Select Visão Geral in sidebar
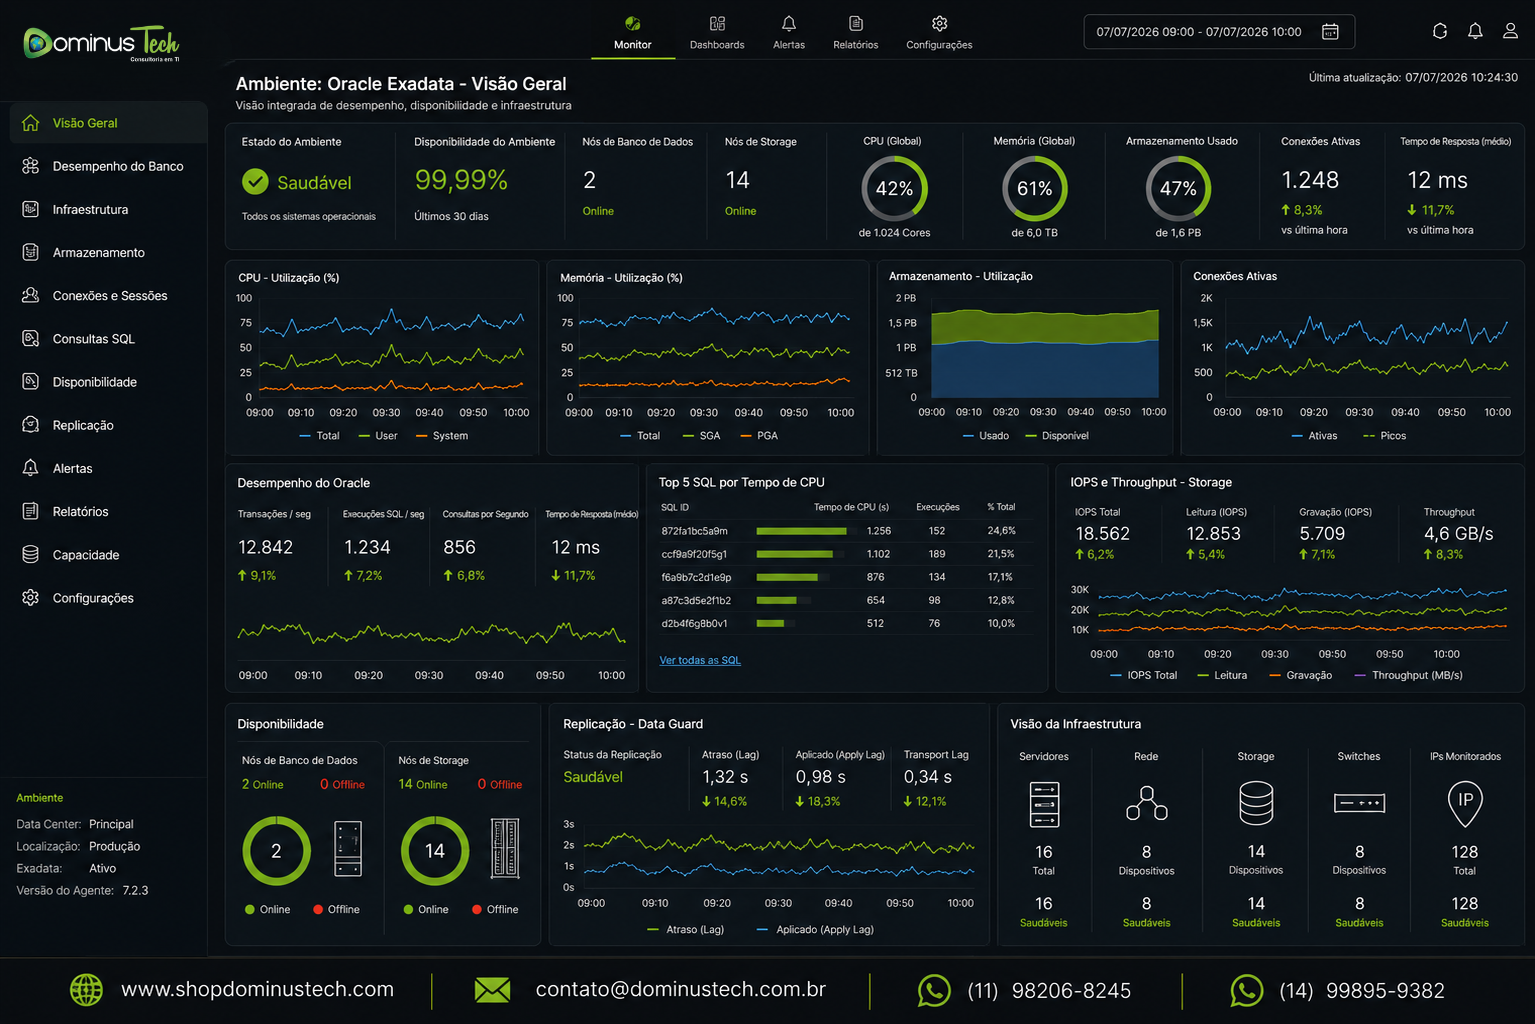 pyautogui.click(x=108, y=123)
